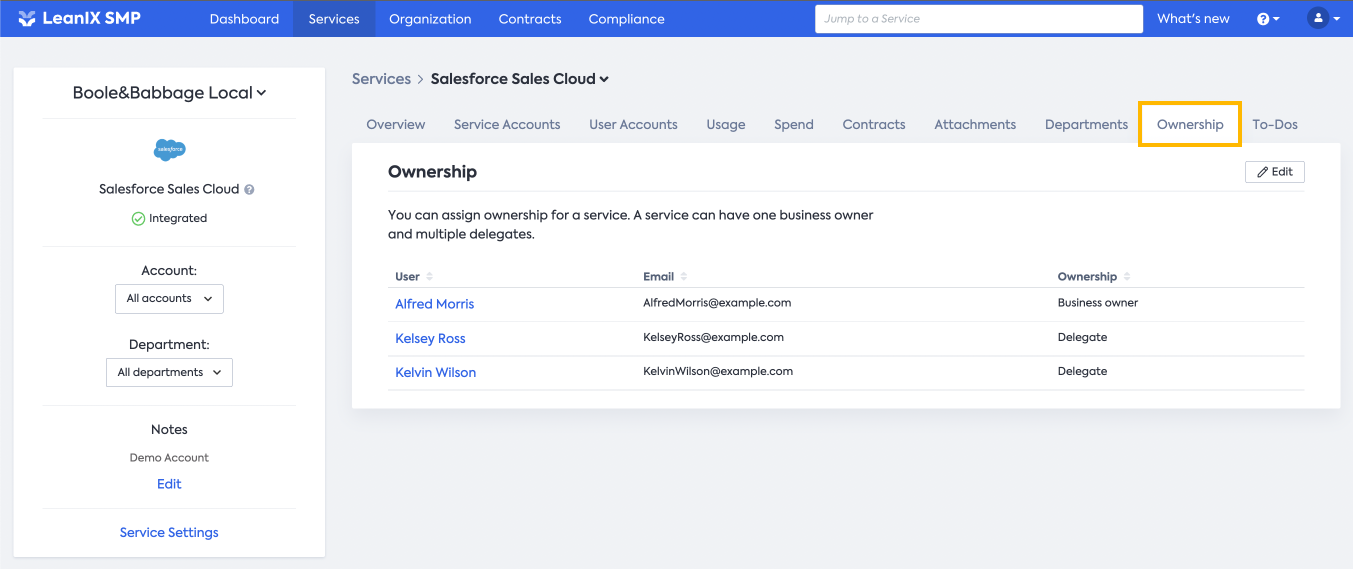Click the Edit notes link
The height and width of the screenshot is (569, 1353).
pos(169,484)
